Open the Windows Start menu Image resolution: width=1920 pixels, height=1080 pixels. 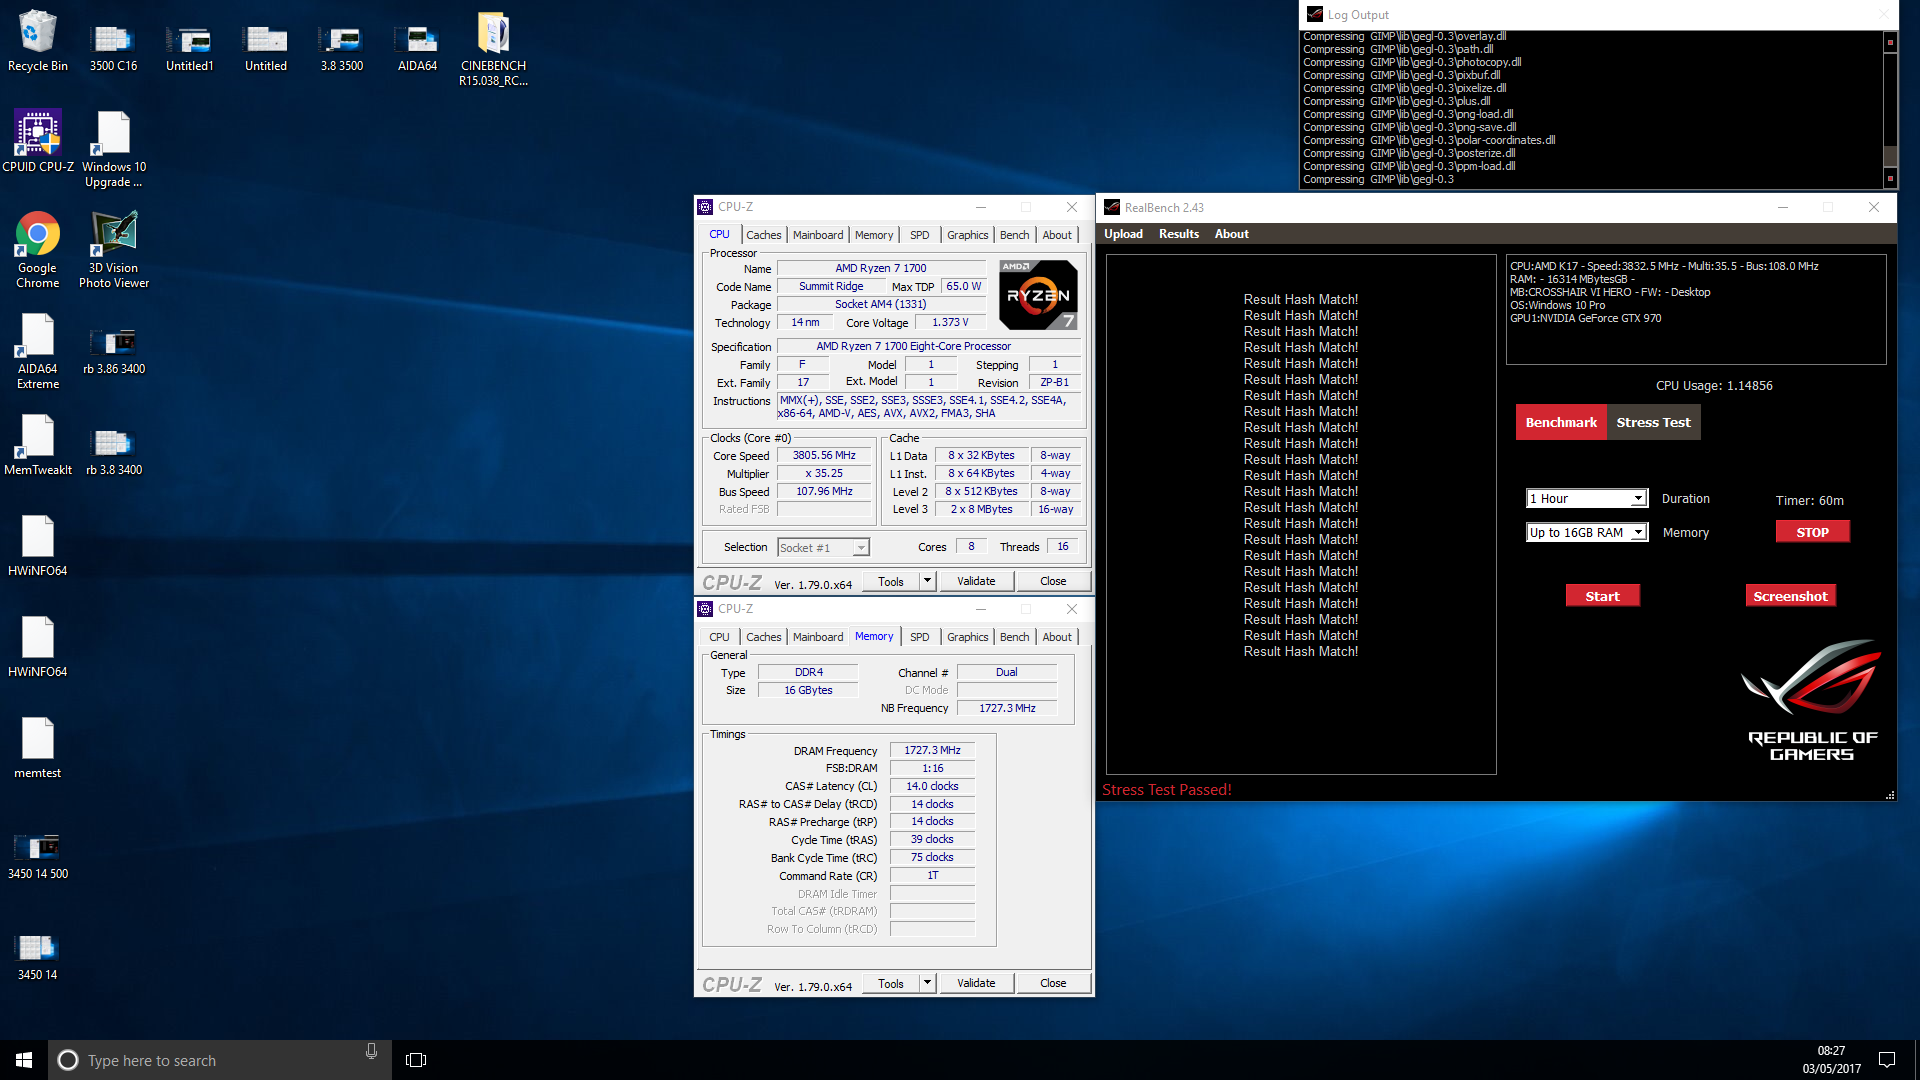coord(24,1060)
